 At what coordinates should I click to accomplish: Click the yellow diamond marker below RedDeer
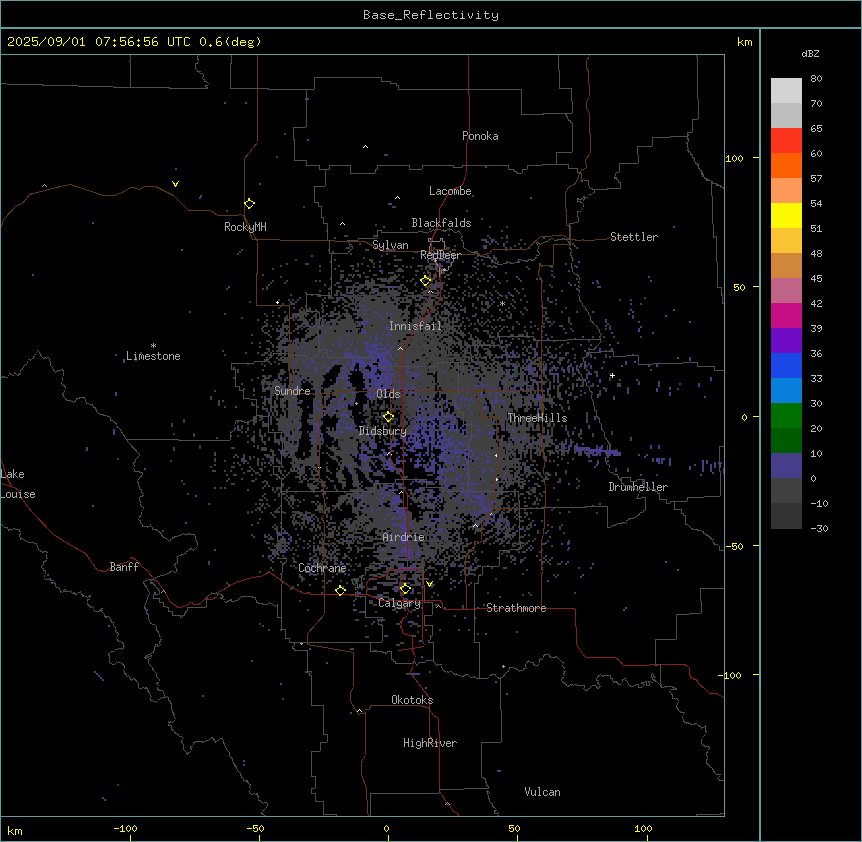[x=426, y=281]
